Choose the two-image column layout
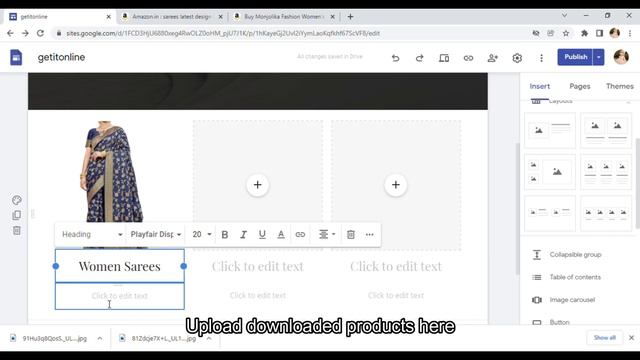This screenshot has height=360, width=640. pos(606,130)
